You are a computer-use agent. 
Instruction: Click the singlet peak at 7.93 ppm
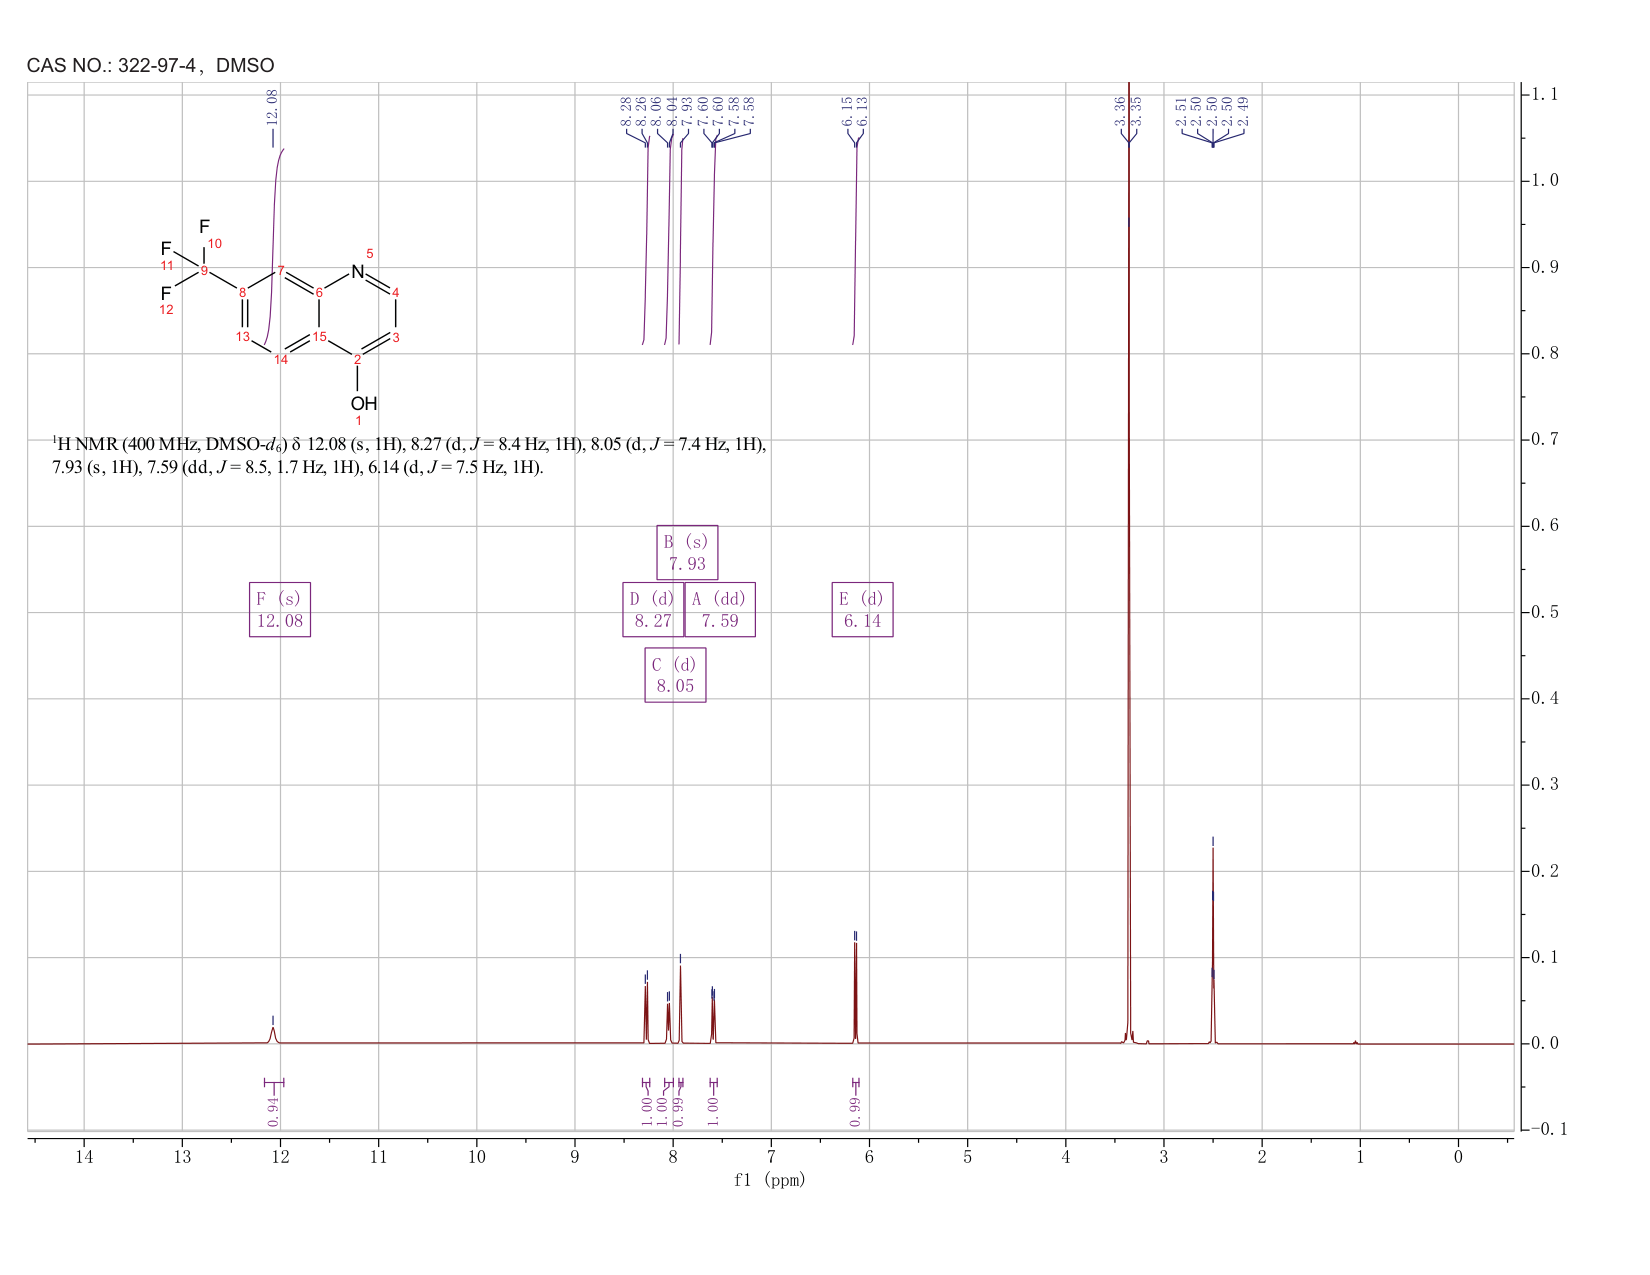pos(680,1003)
